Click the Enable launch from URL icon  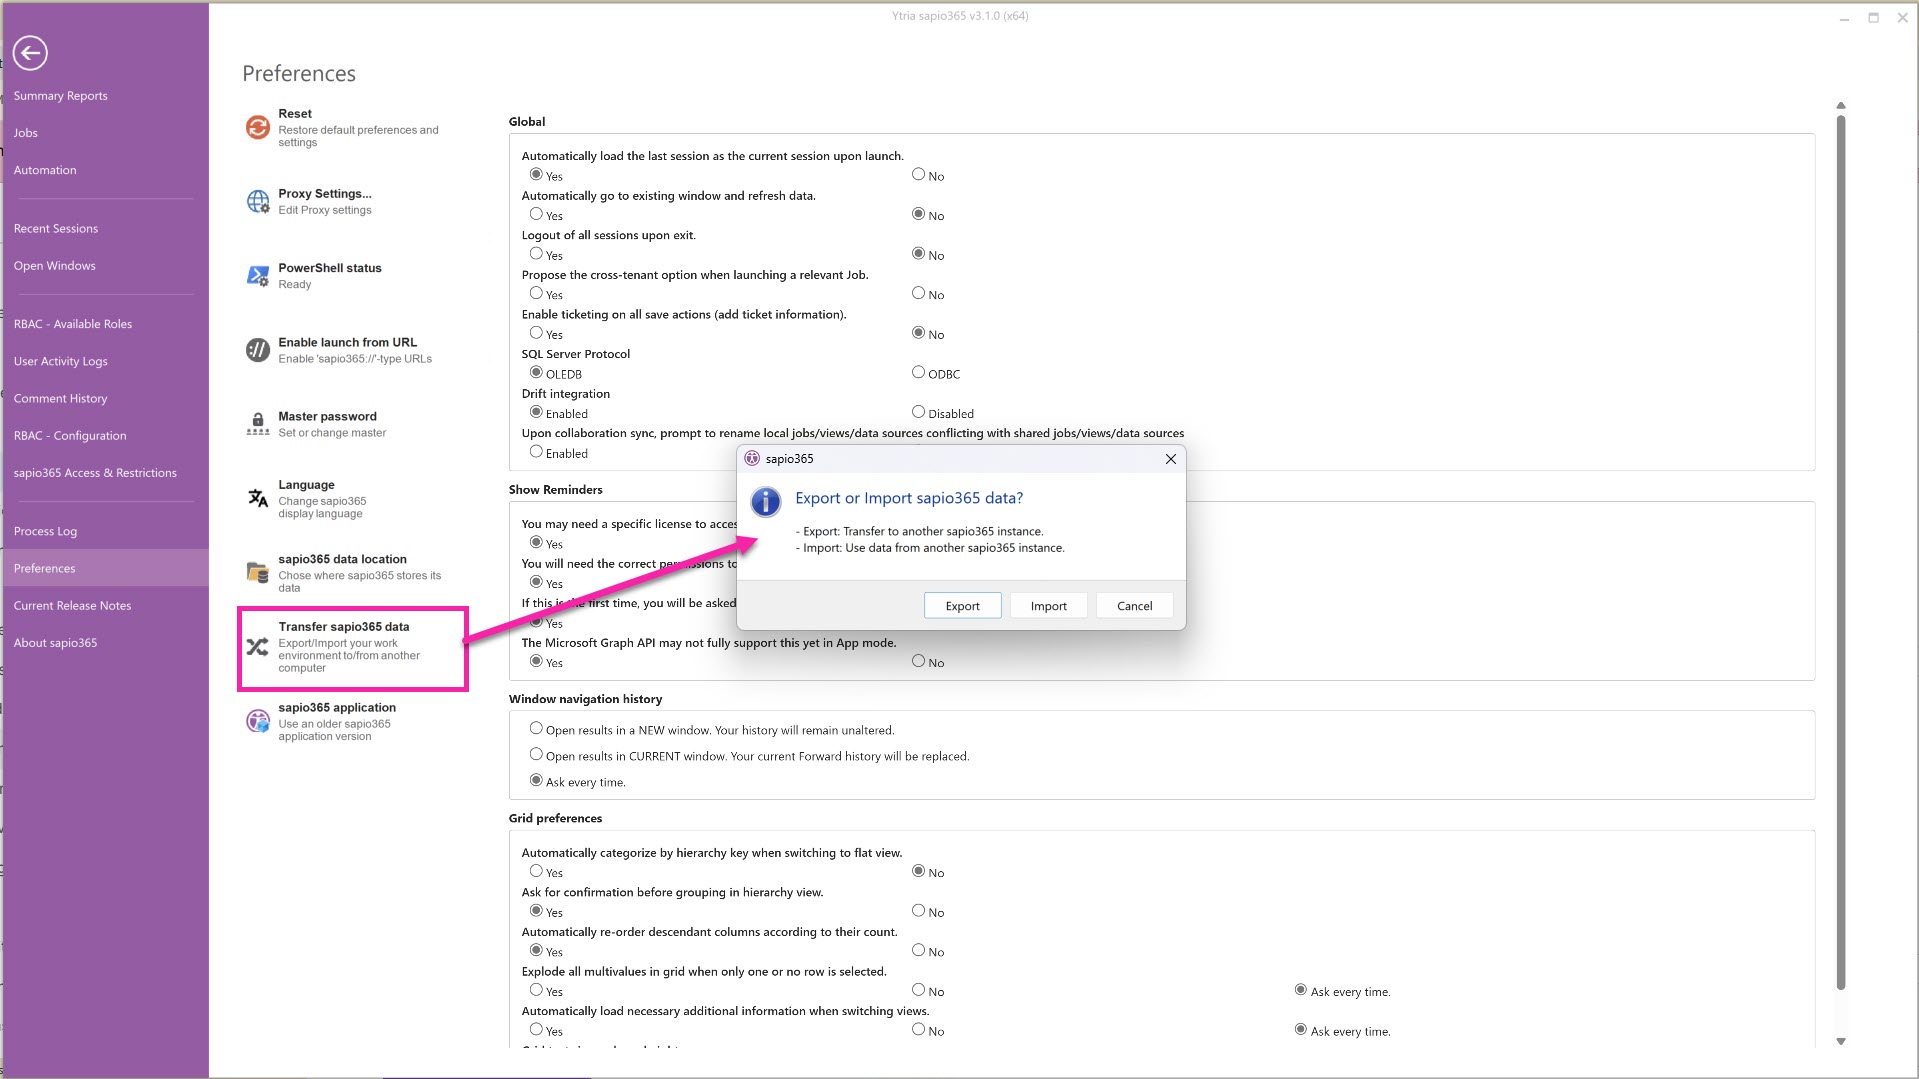tap(257, 350)
